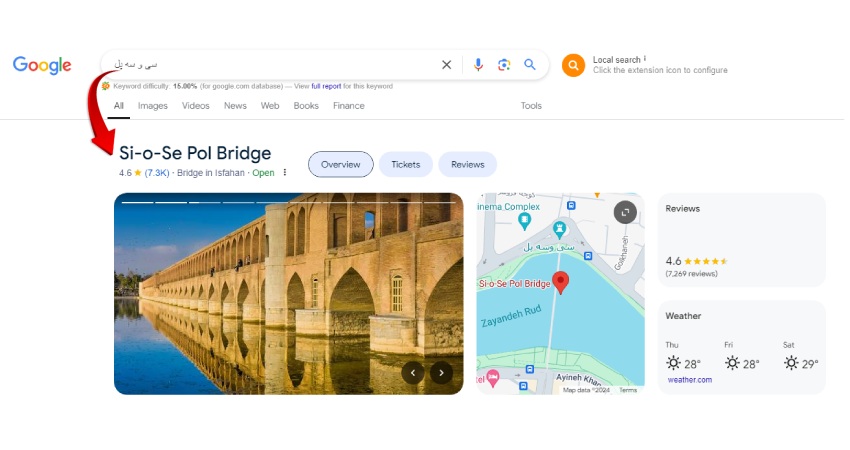Open the News results tab
The image size is (850, 450).
235,106
